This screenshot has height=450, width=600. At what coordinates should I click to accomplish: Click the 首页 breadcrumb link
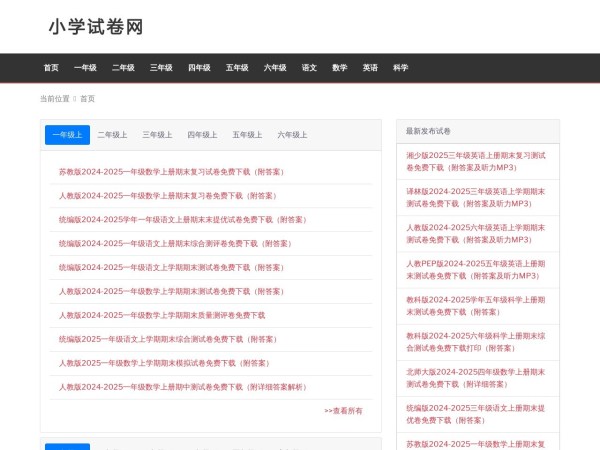(x=88, y=99)
